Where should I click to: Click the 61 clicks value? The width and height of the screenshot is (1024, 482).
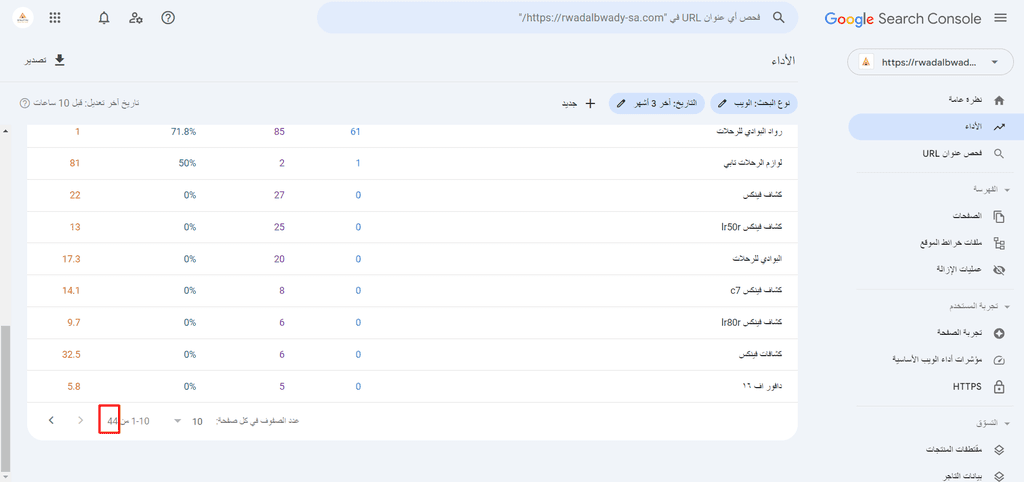coord(355,132)
